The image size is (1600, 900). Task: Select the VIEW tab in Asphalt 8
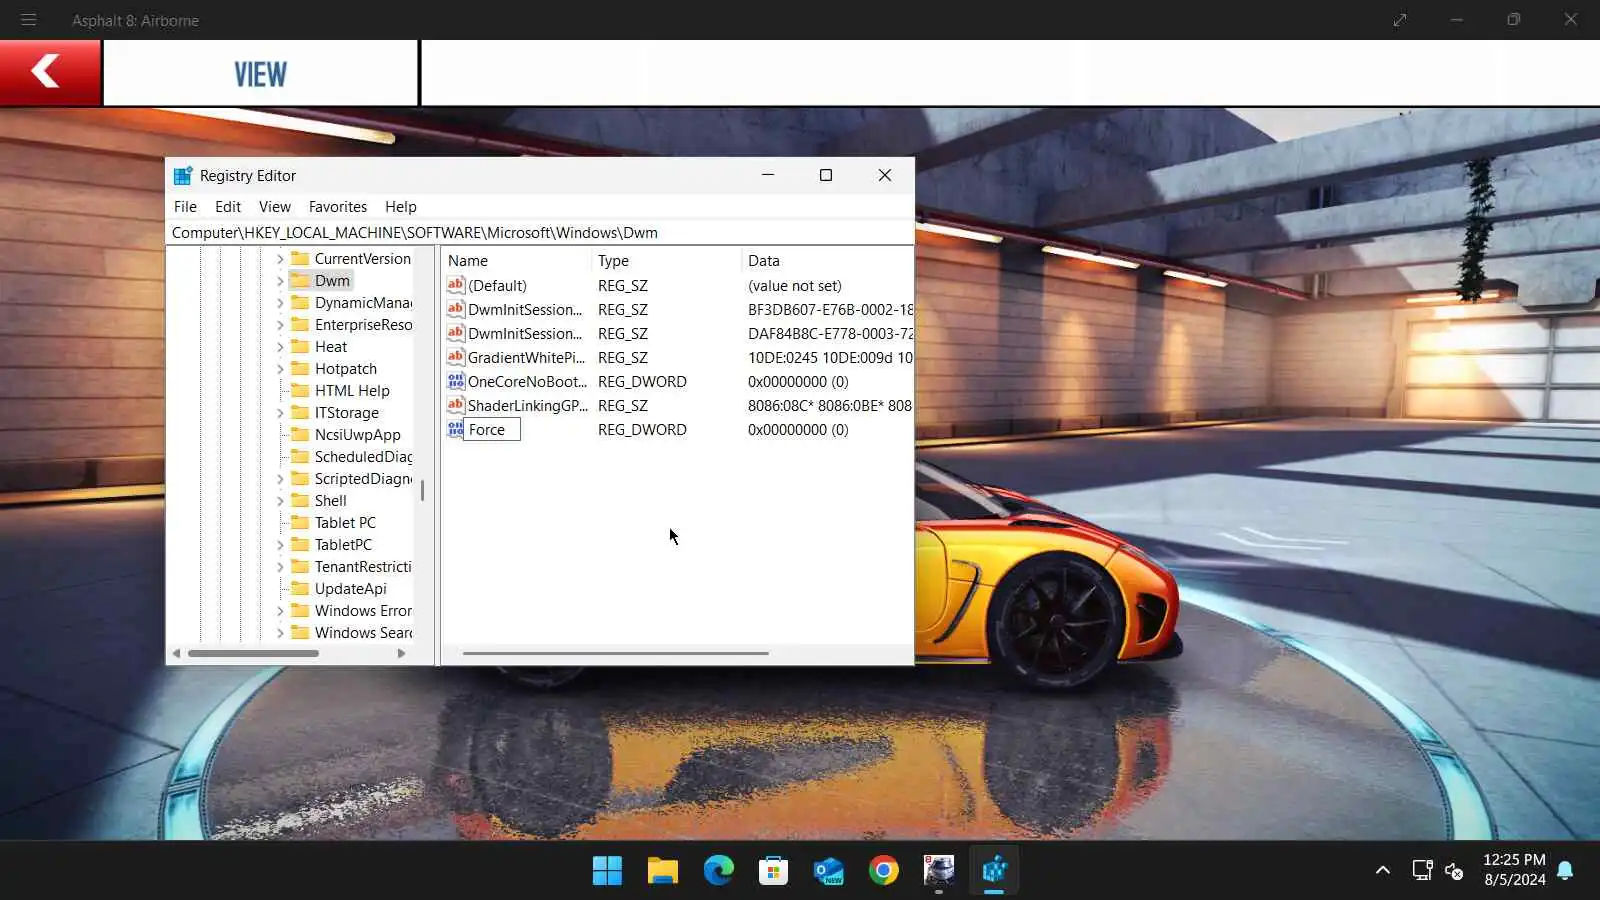(x=260, y=73)
